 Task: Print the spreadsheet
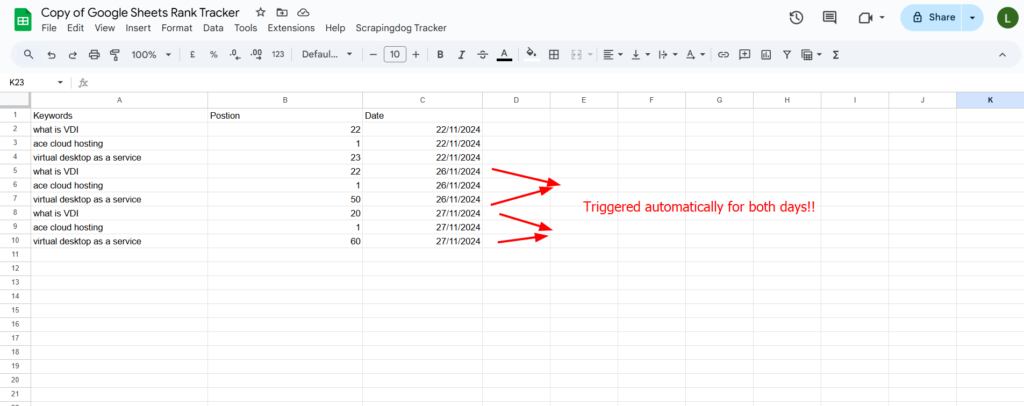click(x=94, y=55)
